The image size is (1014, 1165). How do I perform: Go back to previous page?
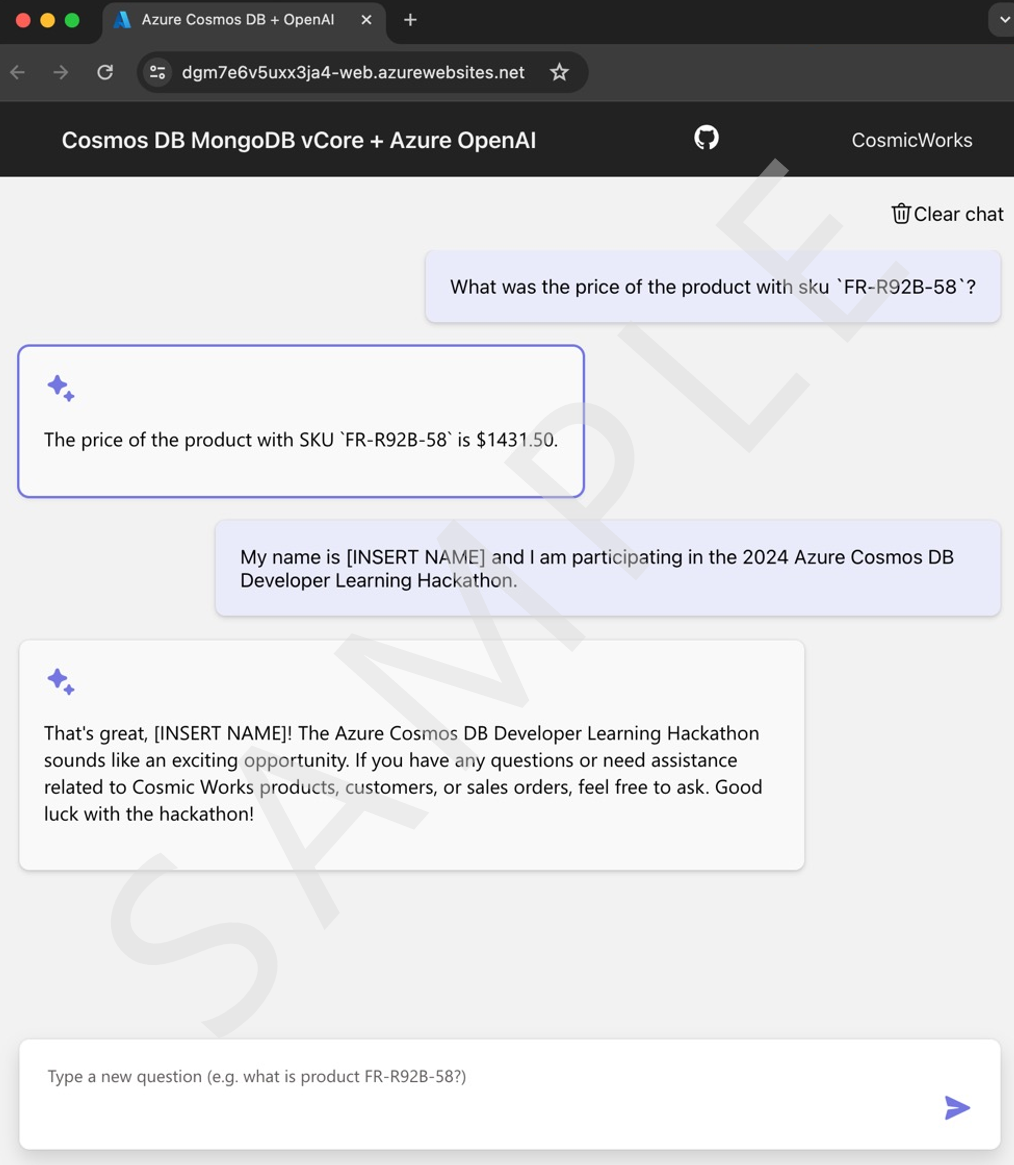(18, 72)
